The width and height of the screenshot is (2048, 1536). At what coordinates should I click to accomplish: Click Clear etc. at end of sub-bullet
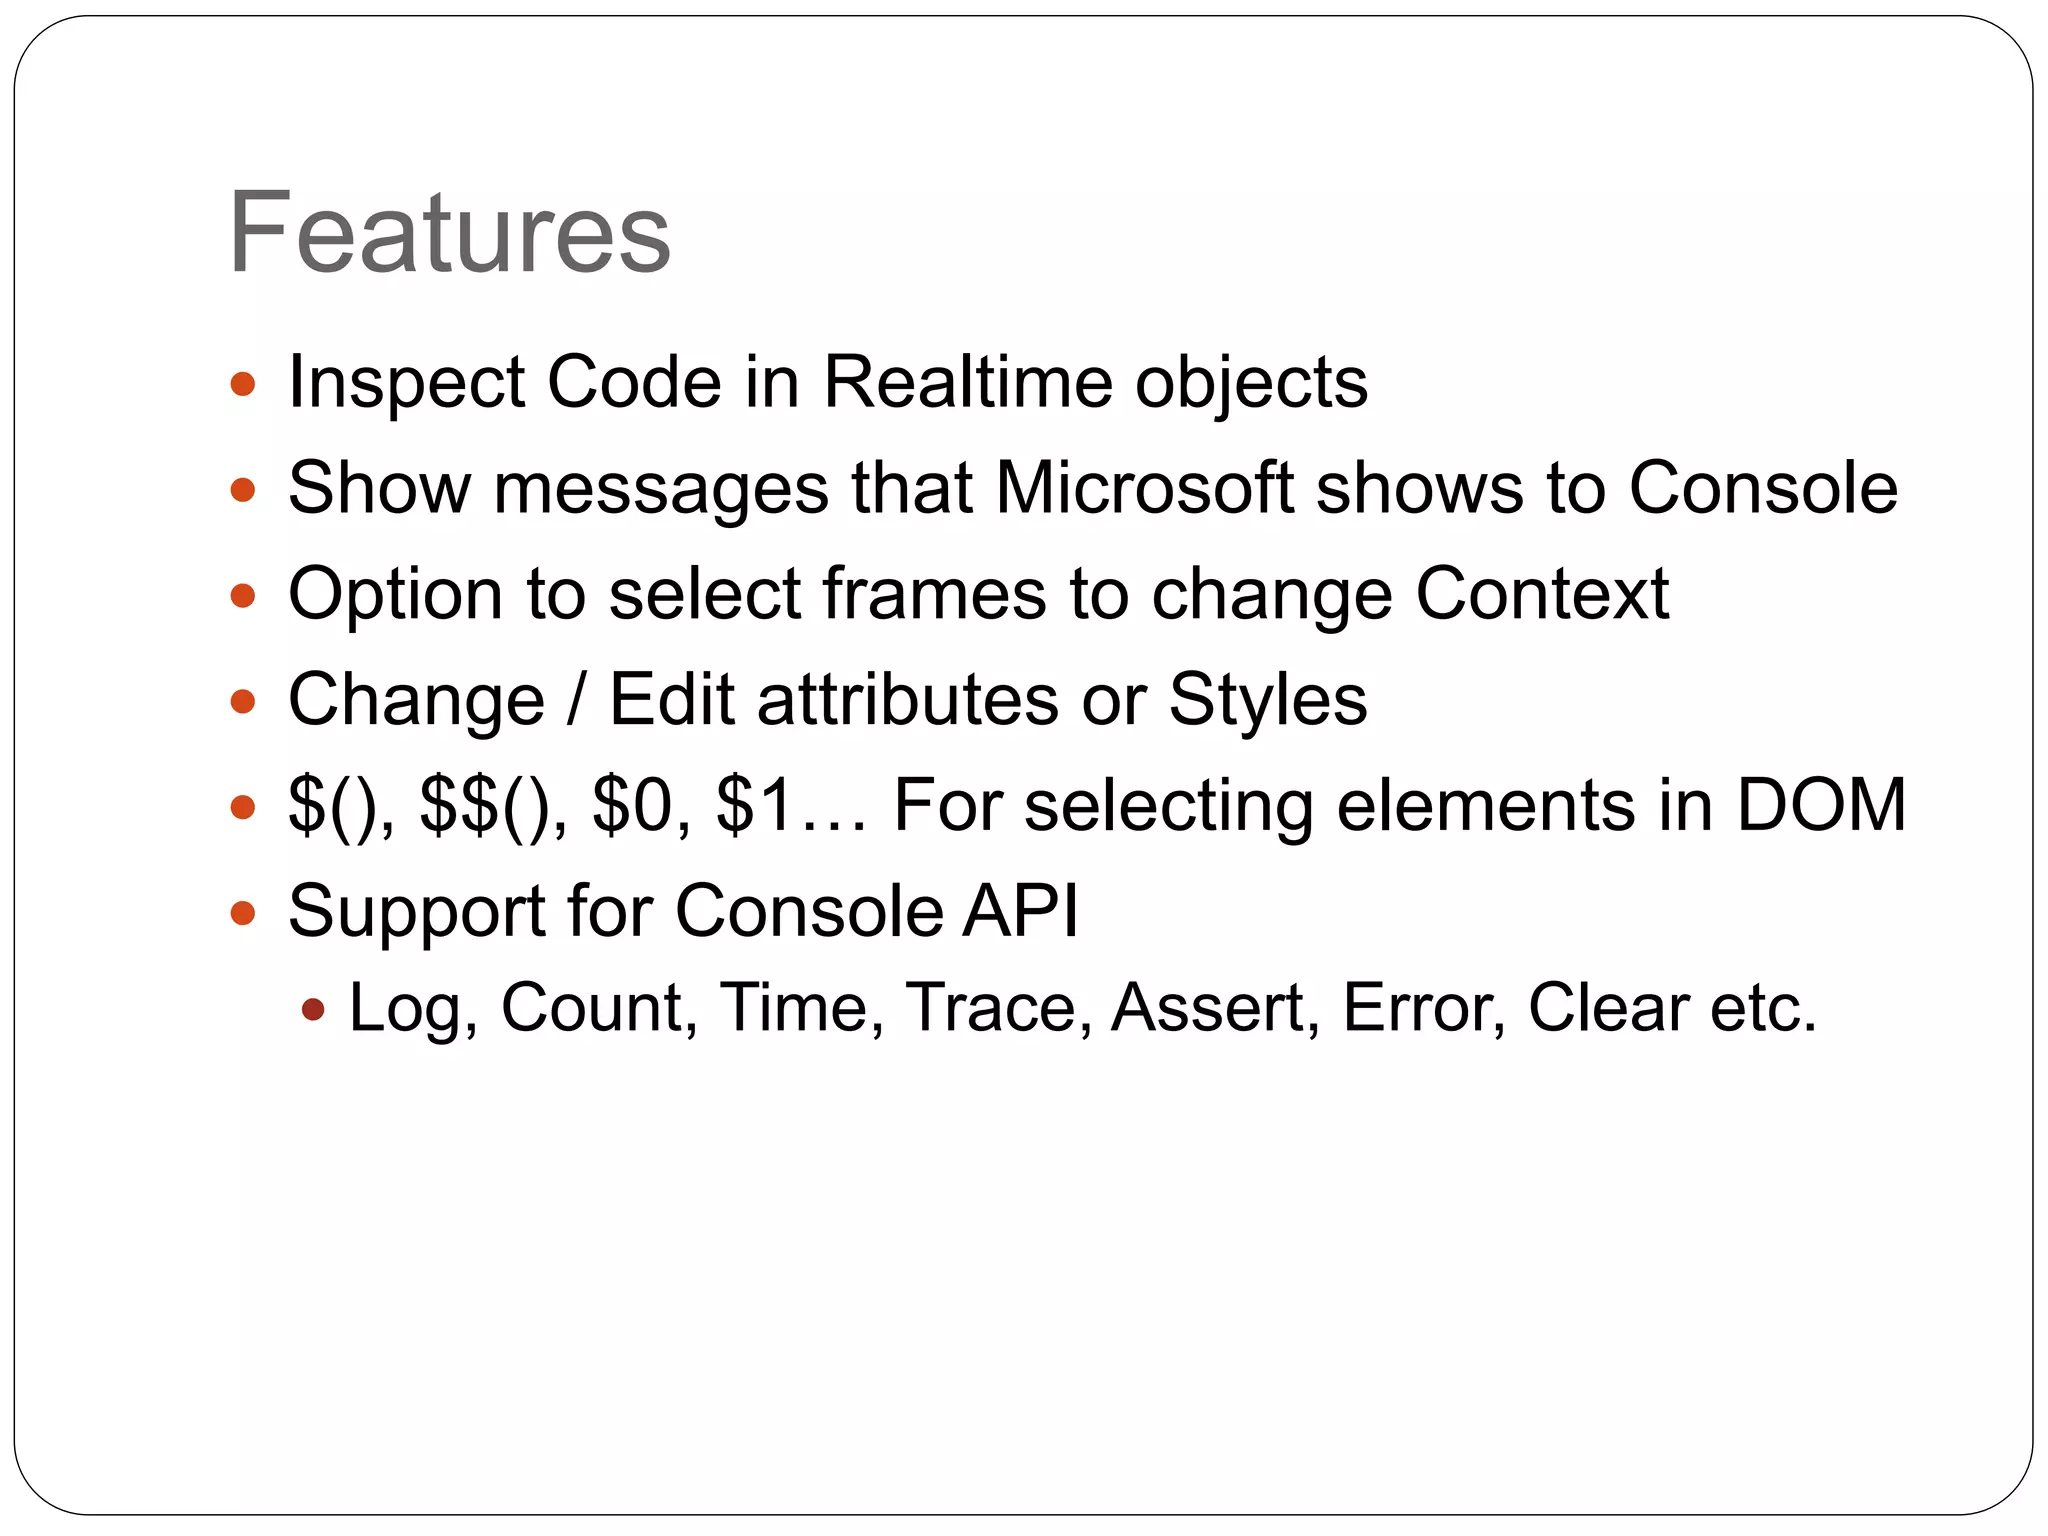point(1672,1007)
